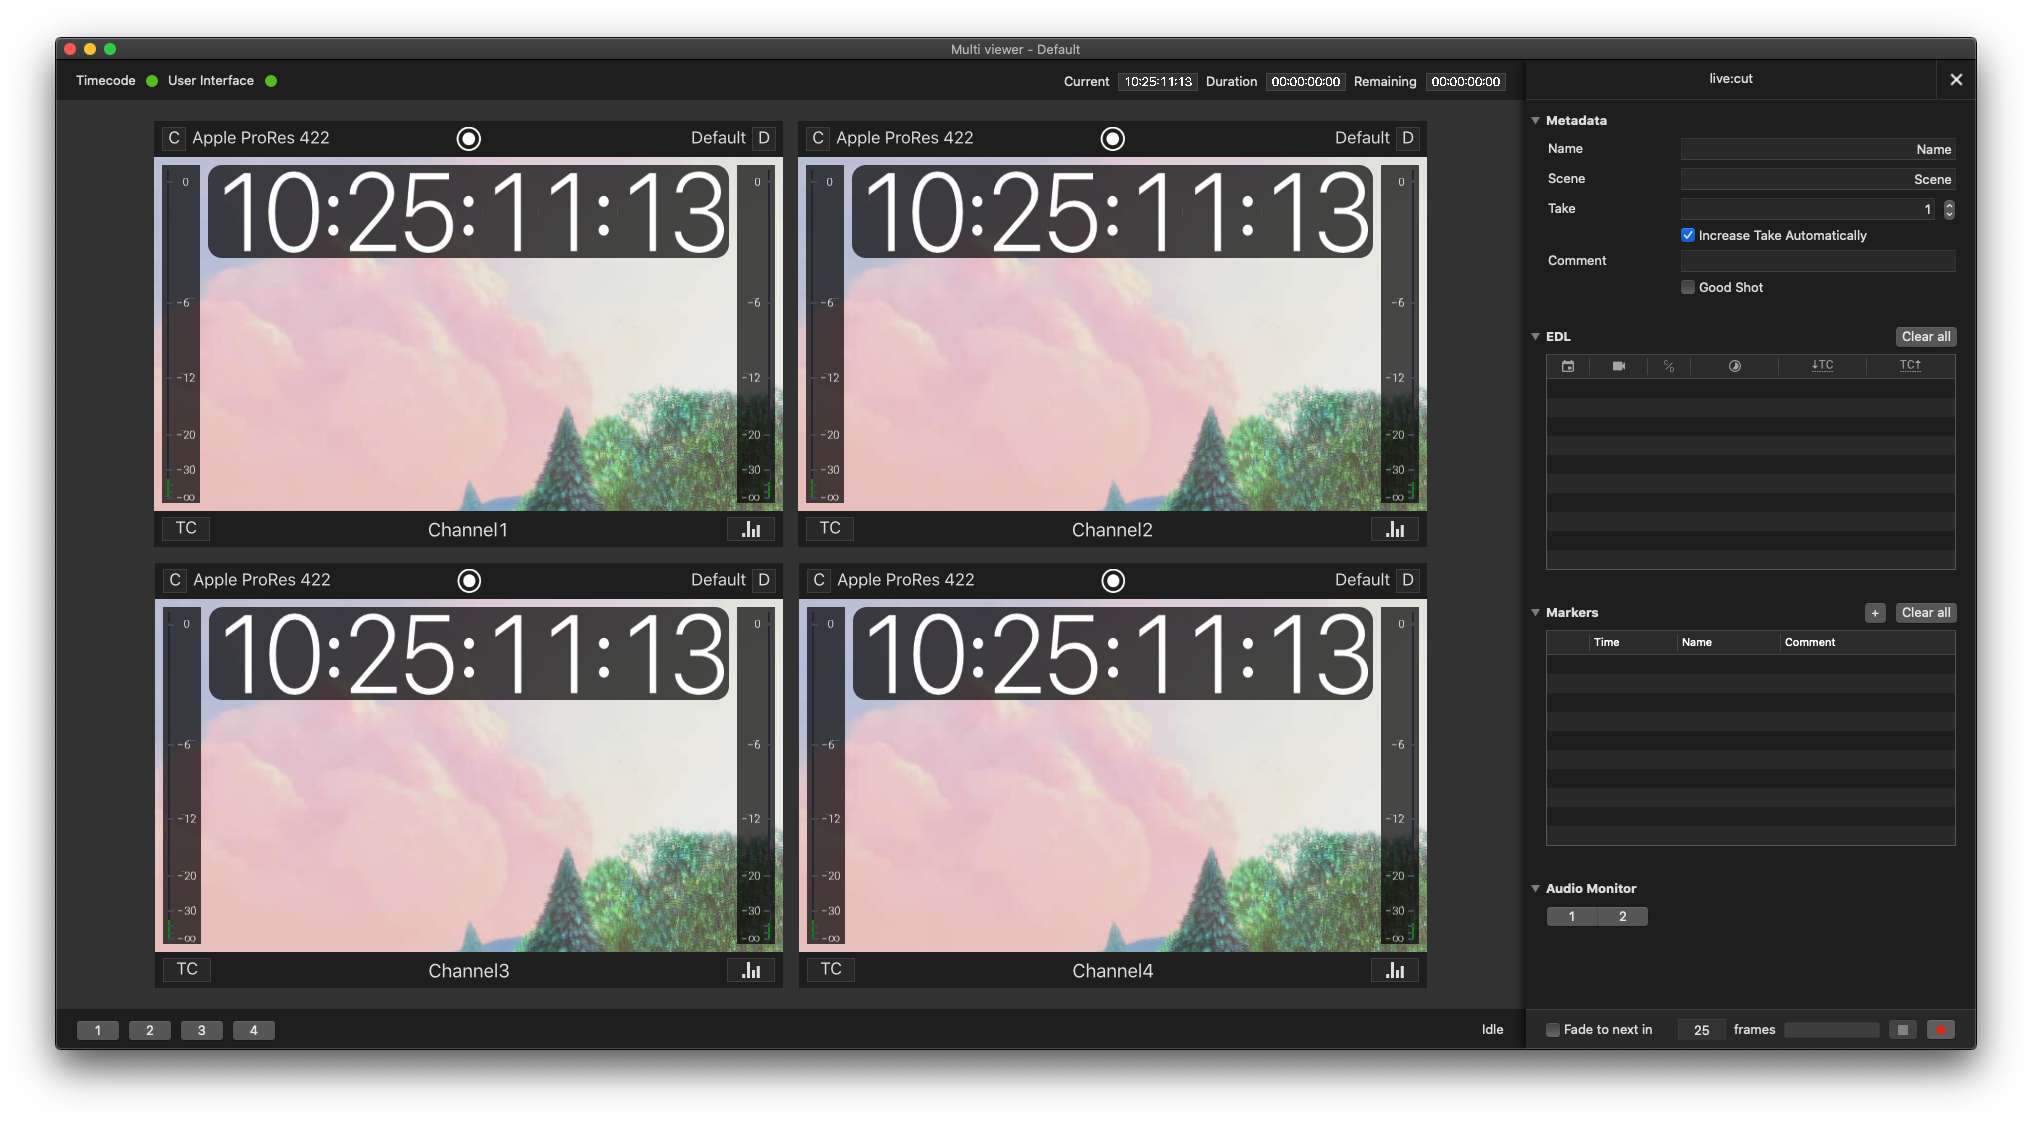Show audio meters for Channel1
The image size is (2032, 1123).
pos(751,529)
